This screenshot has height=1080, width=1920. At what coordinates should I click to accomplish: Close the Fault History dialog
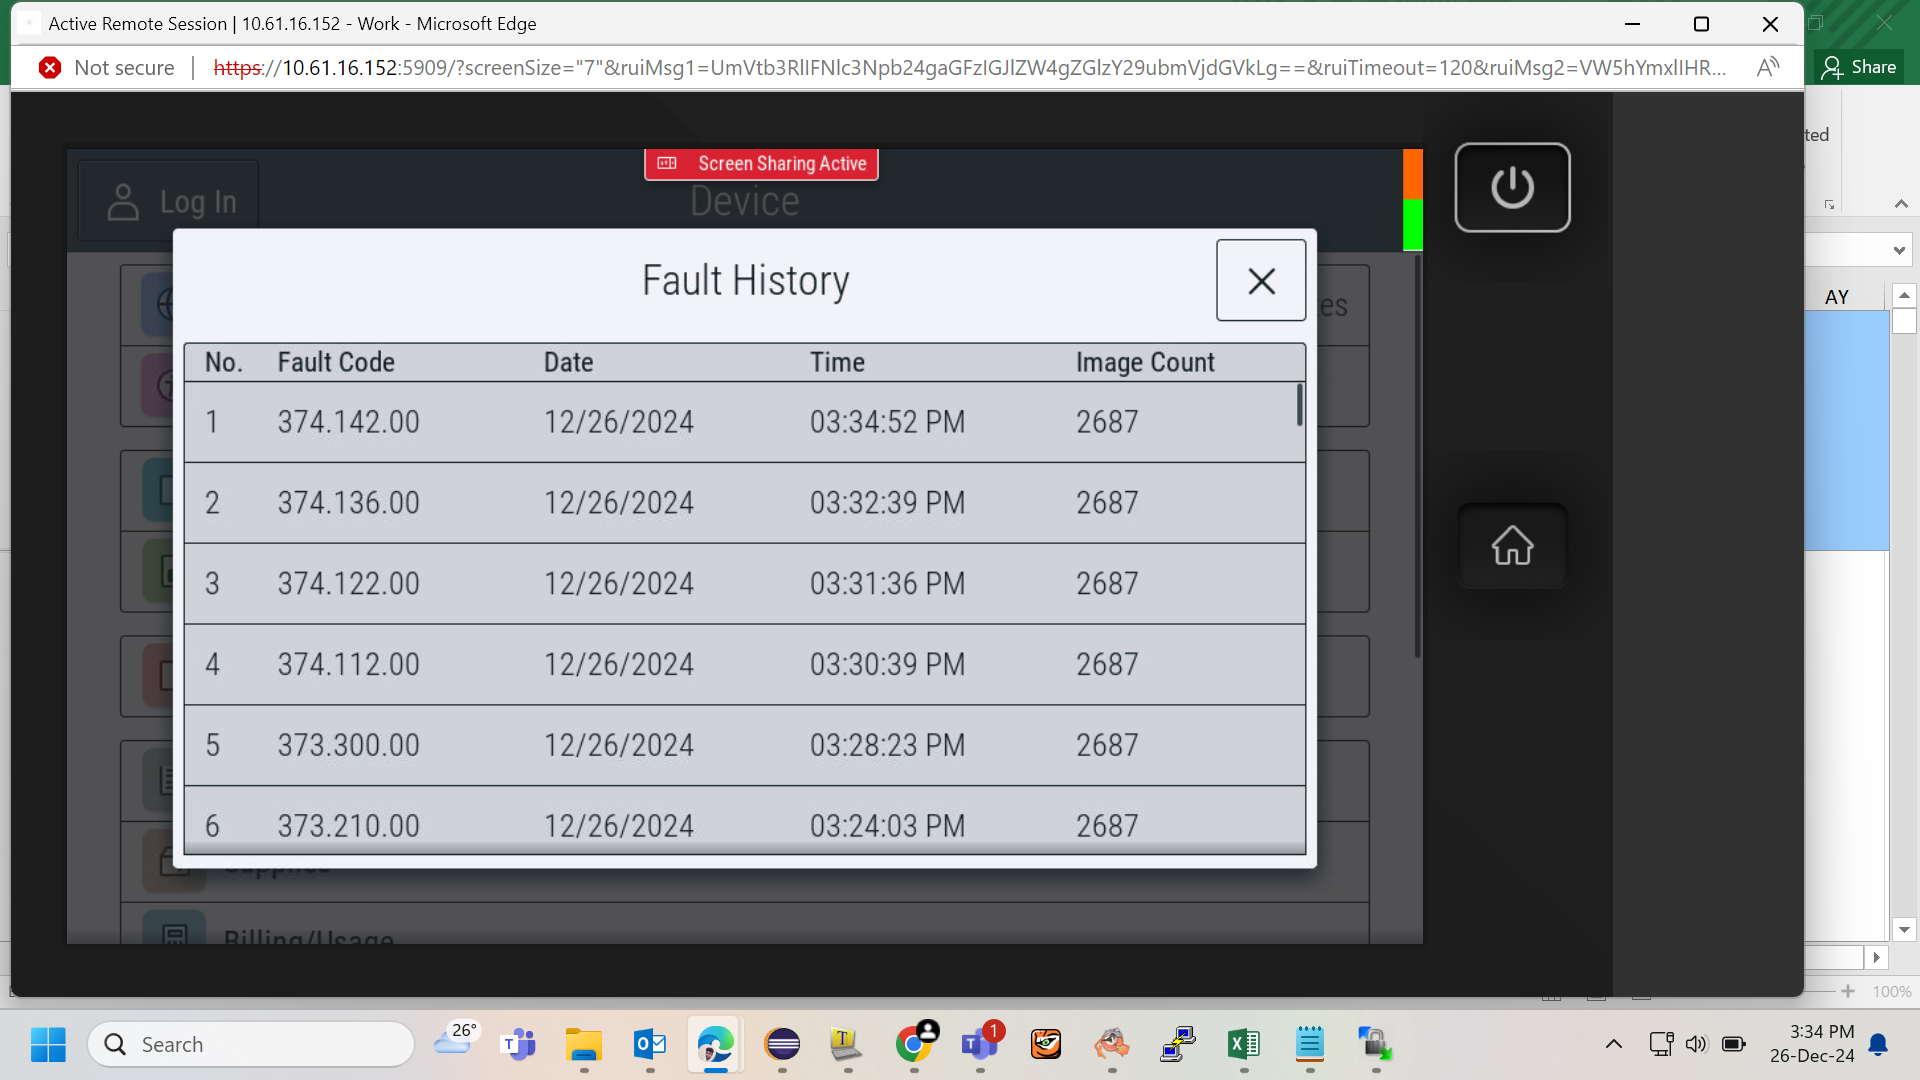pyautogui.click(x=1261, y=281)
